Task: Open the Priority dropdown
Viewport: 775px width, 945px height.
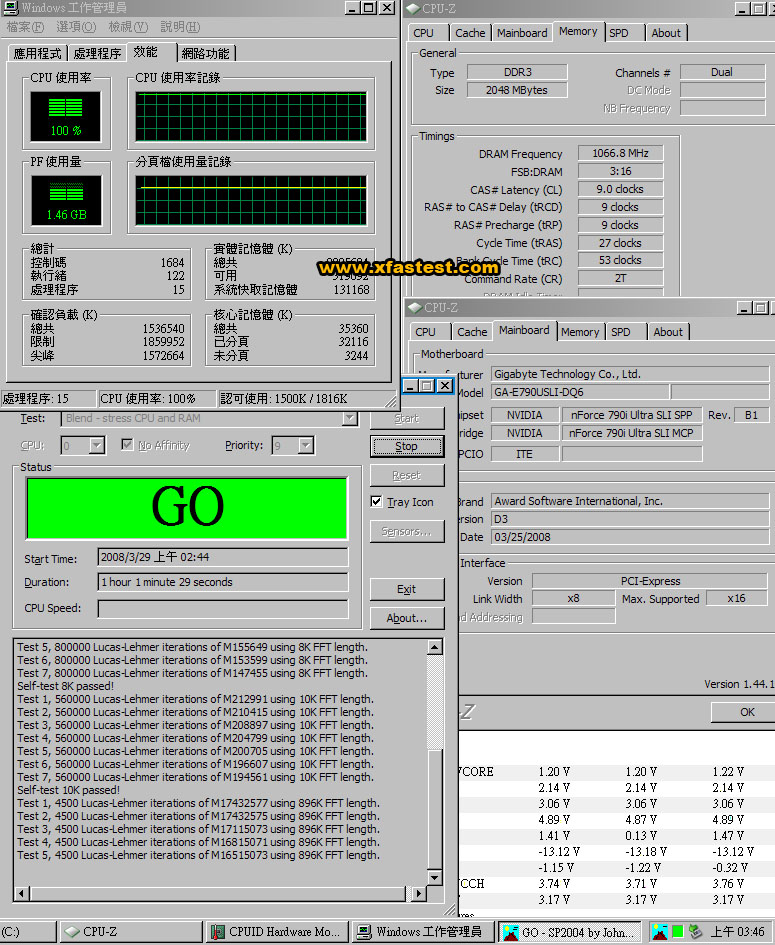Action: click(x=305, y=445)
